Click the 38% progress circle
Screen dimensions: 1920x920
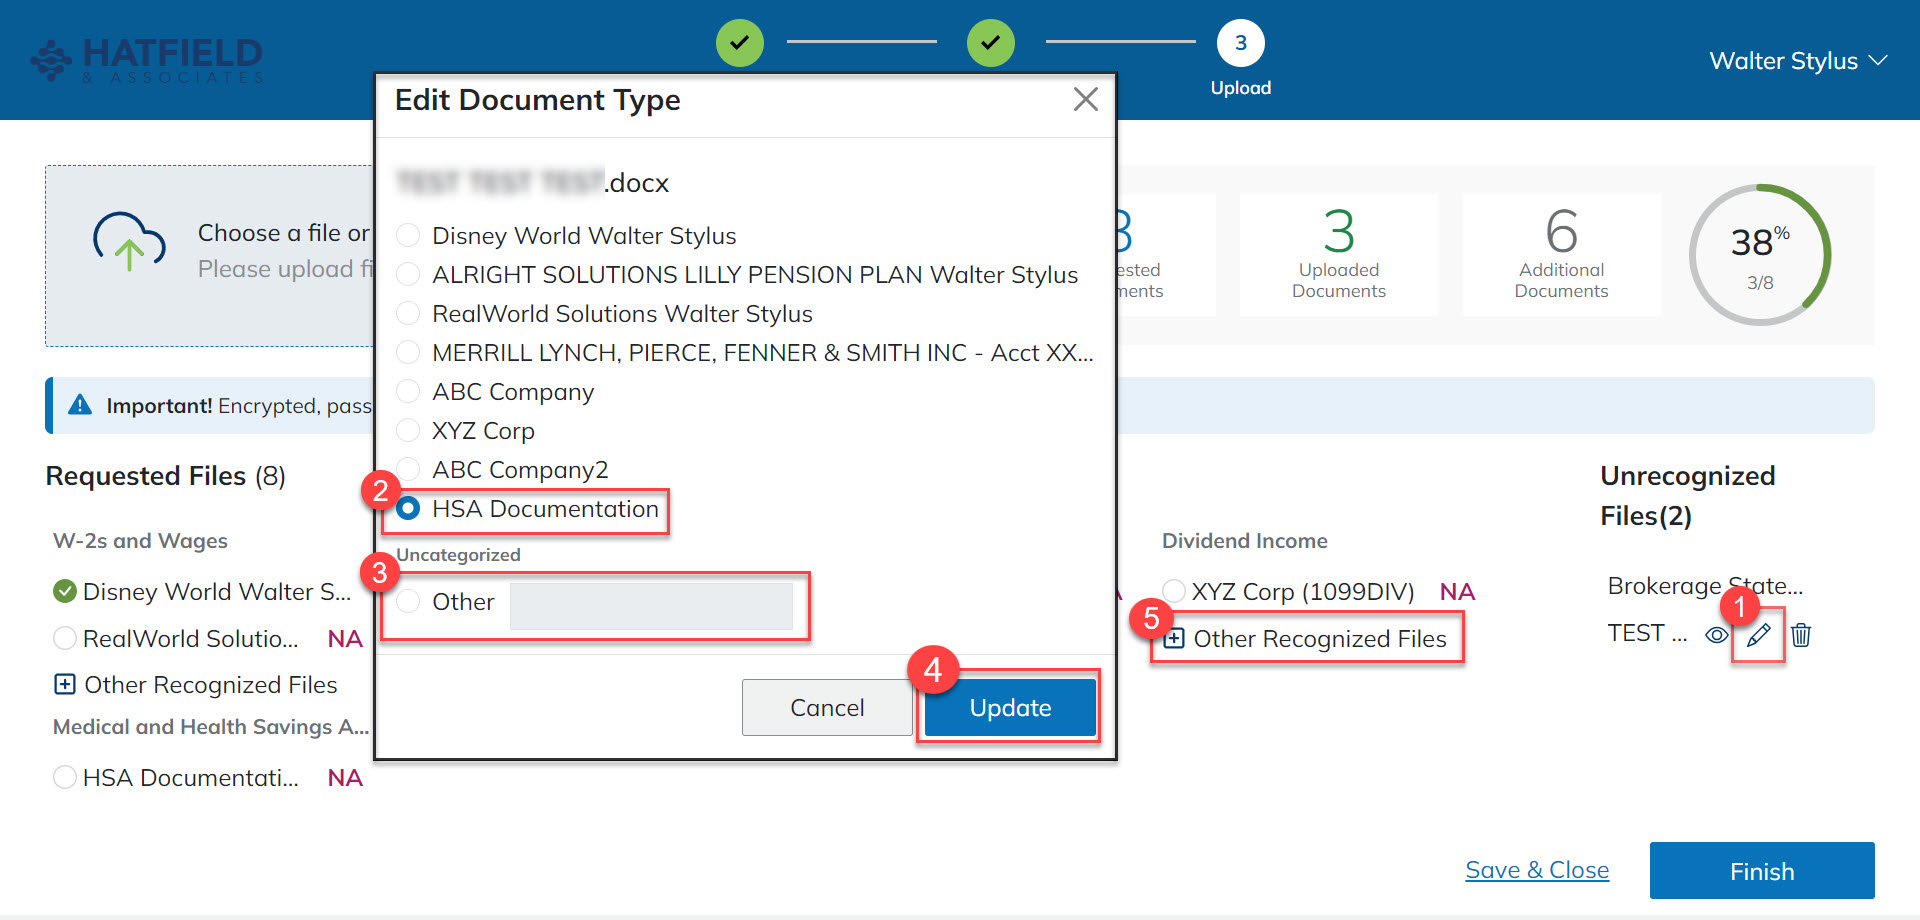[x=1760, y=255]
